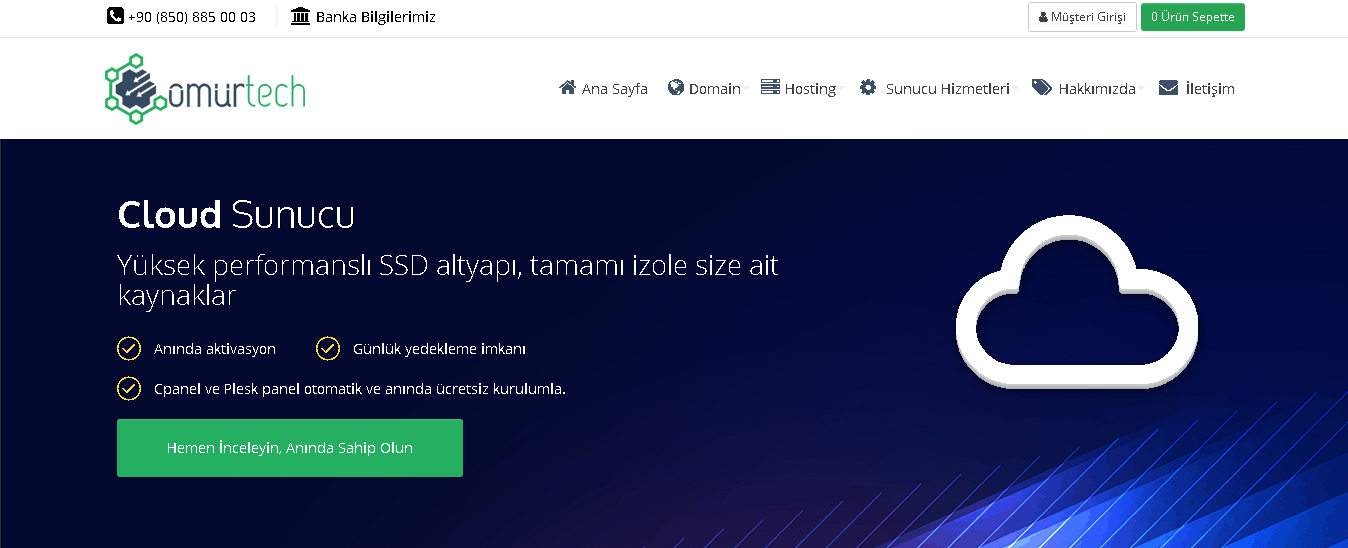Click the globe icon beside Domain
Screen dimensions: 1348x548
point(676,87)
